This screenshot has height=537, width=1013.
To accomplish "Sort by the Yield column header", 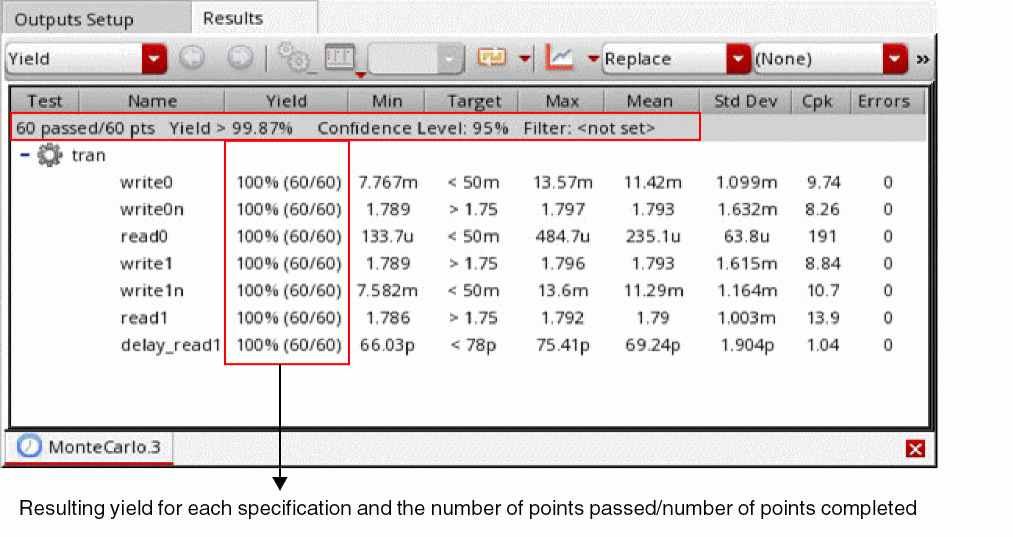I will [x=286, y=101].
